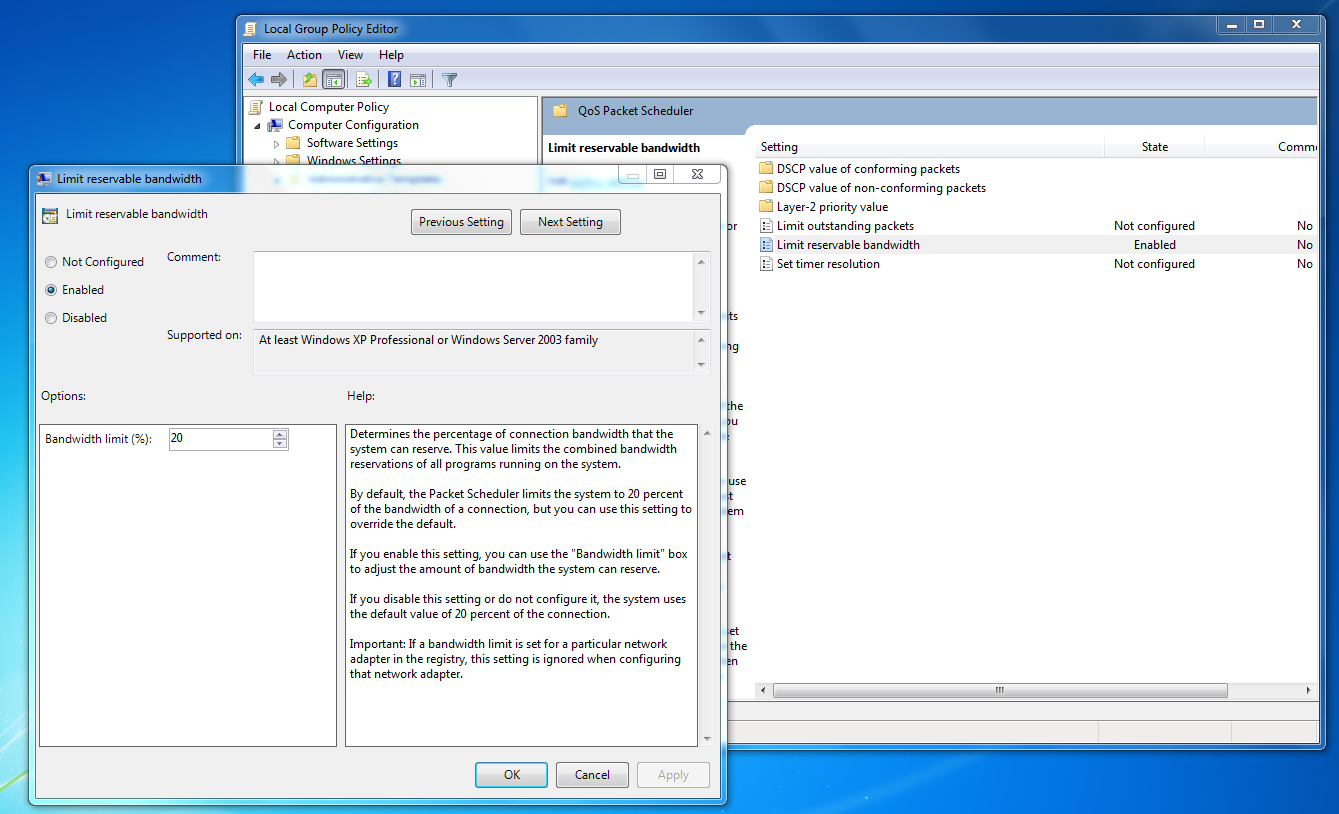Click the Next Setting button
Image resolution: width=1339 pixels, height=814 pixels.
[x=570, y=222]
